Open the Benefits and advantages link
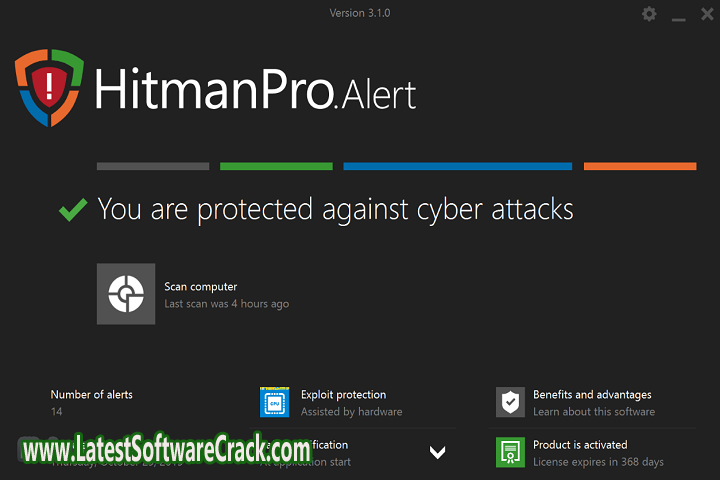720x480 pixels. (x=592, y=395)
